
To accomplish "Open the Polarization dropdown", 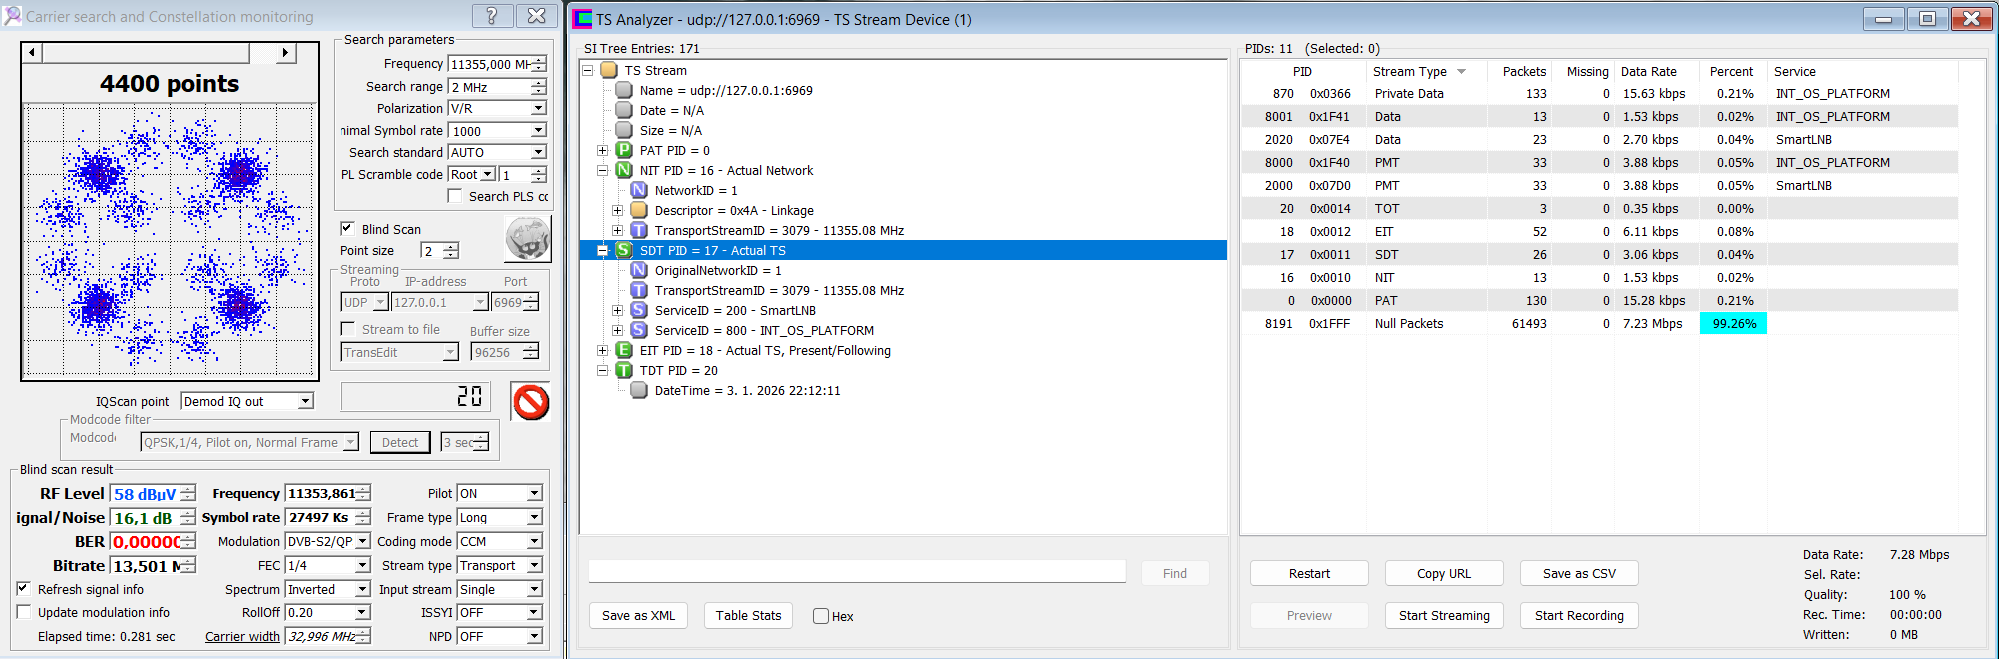I will point(538,108).
